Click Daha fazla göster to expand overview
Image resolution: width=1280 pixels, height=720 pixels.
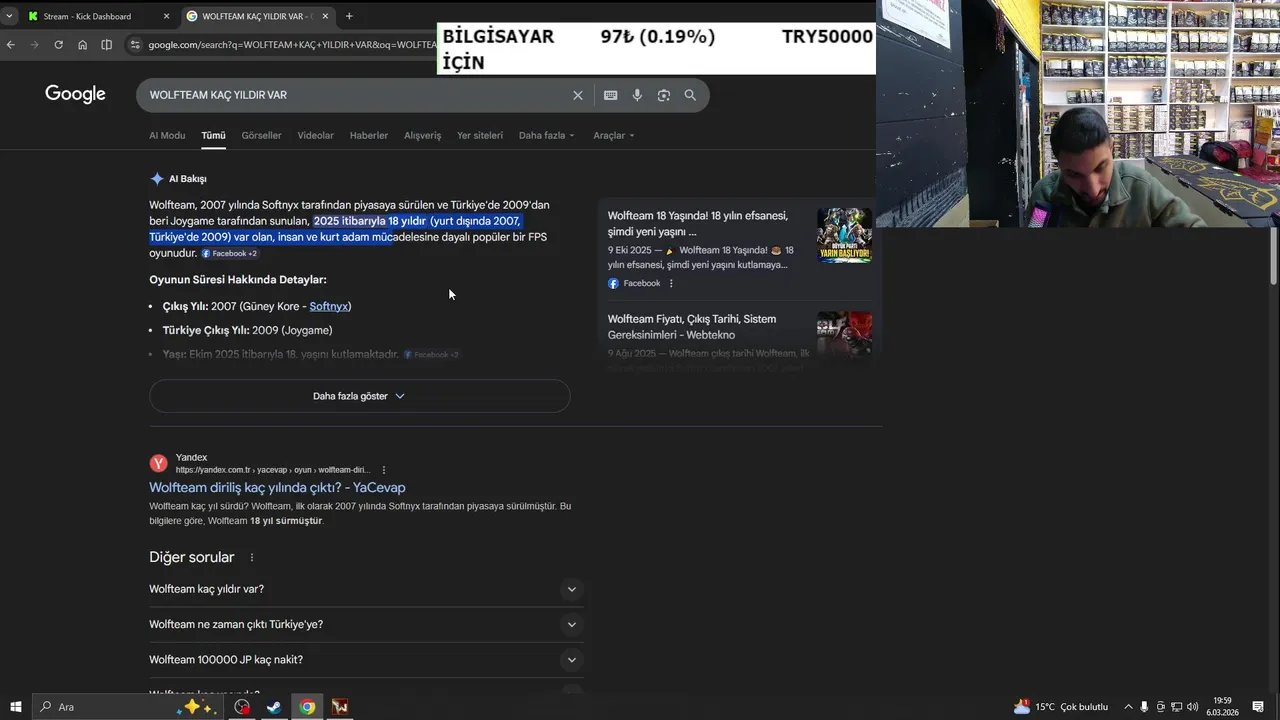(x=359, y=396)
